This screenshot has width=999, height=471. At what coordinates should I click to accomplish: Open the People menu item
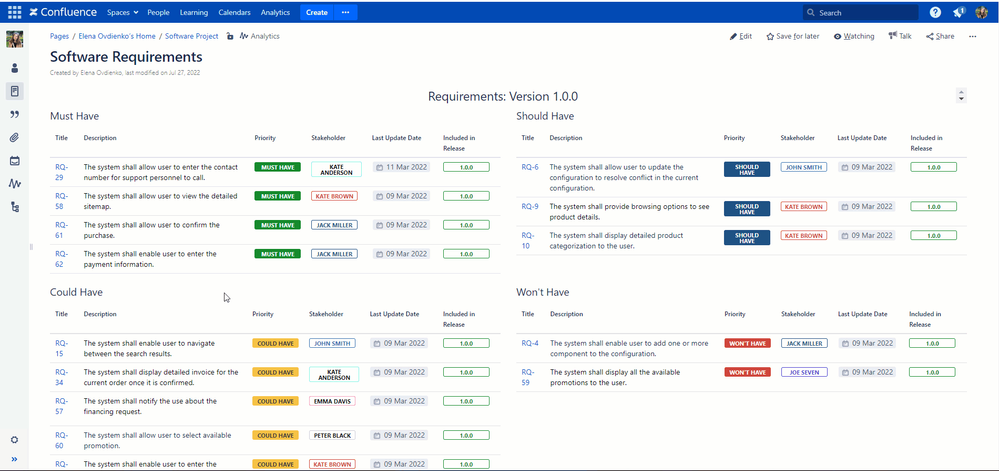158,12
